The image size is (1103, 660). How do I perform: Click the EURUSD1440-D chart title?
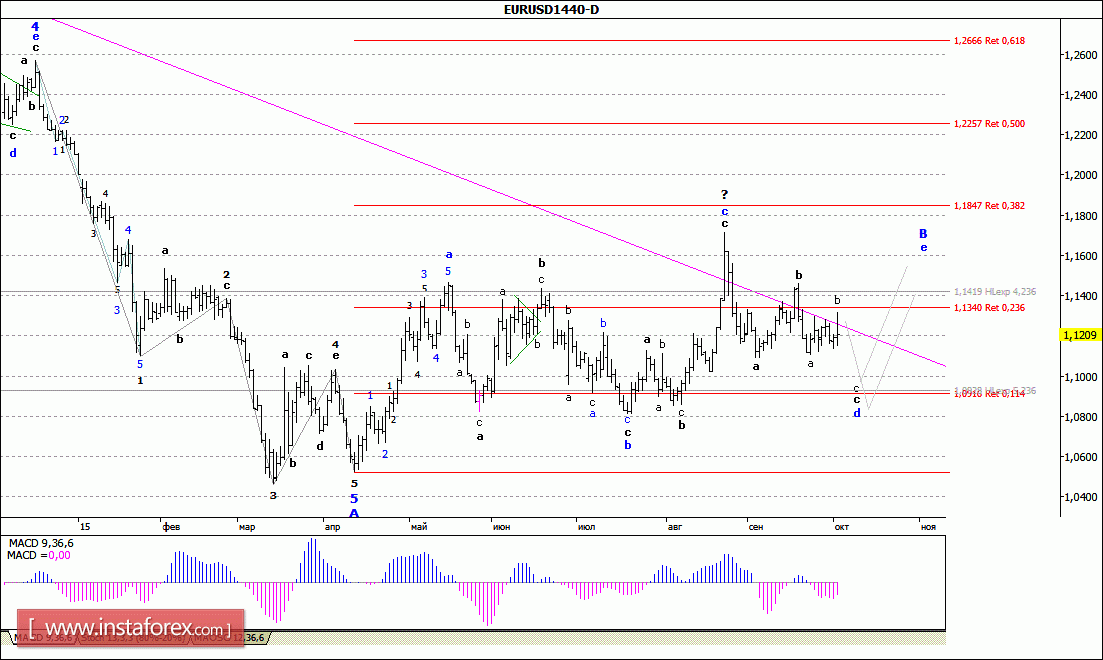552,10
